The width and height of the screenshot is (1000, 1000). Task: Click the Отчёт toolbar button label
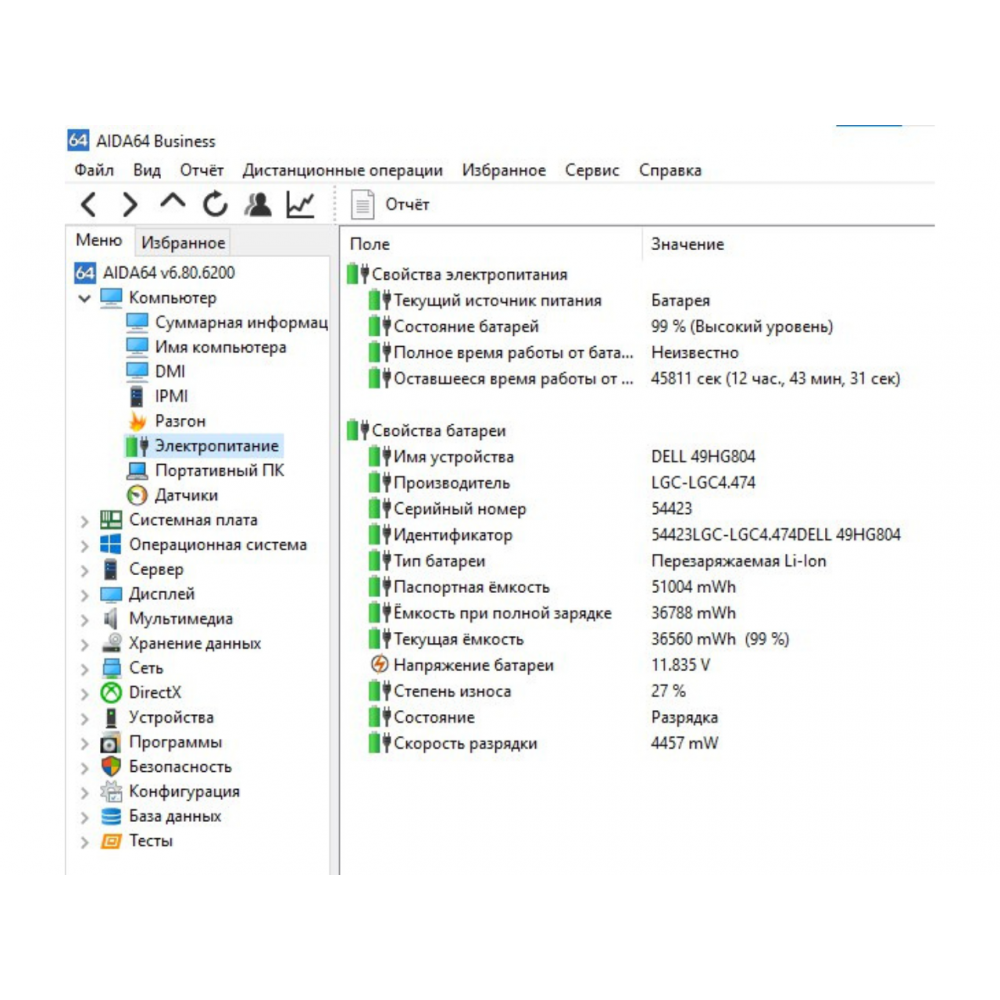point(407,205)
